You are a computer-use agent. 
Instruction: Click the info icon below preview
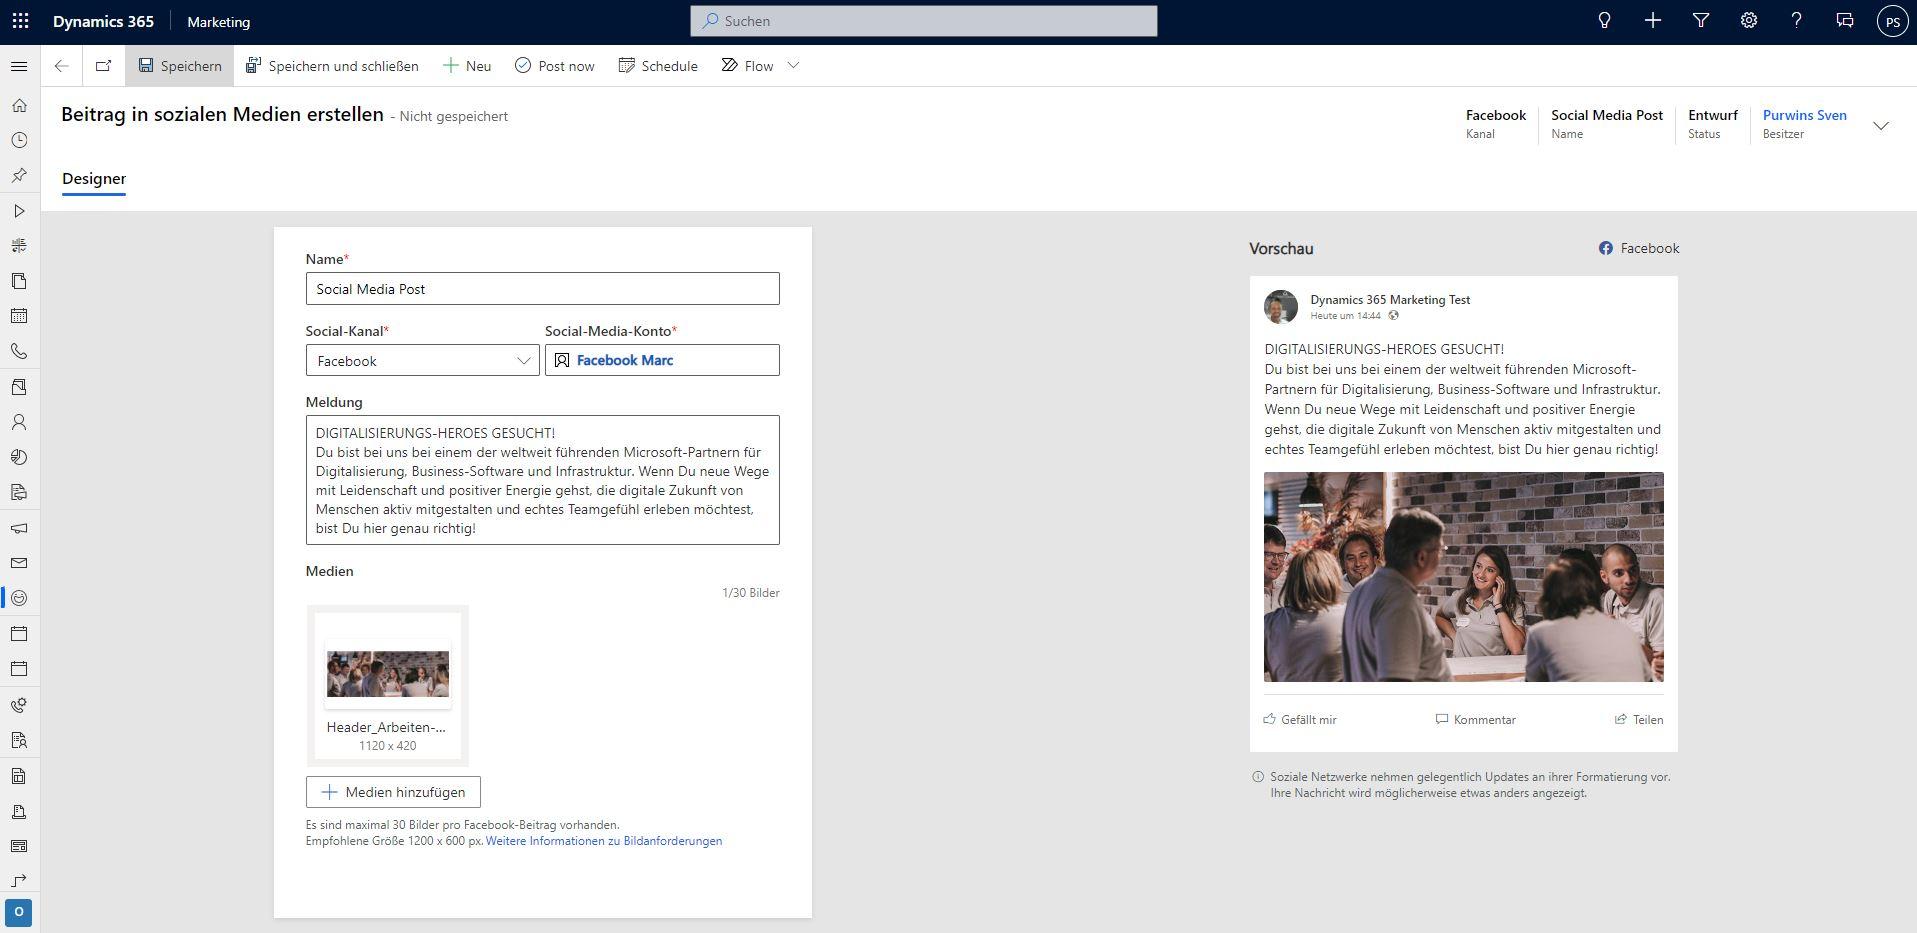click(x=1258, y=777)
